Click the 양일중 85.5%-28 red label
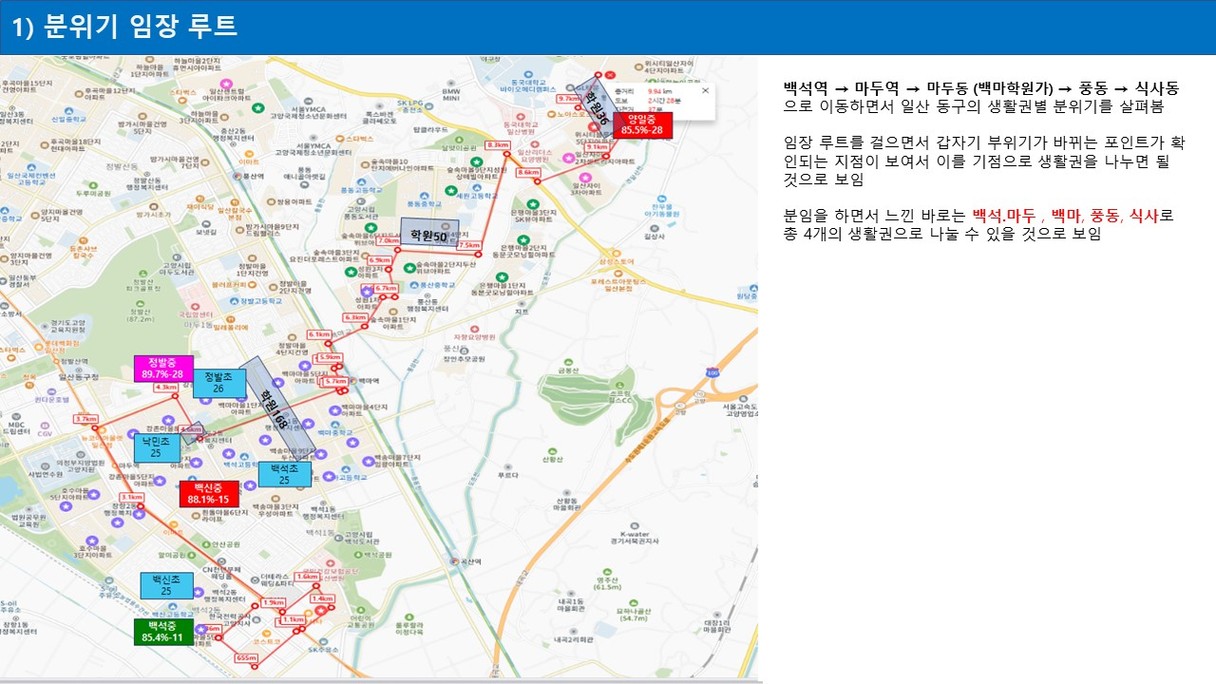Screen dimensions: 1216x684 (645, 124)
